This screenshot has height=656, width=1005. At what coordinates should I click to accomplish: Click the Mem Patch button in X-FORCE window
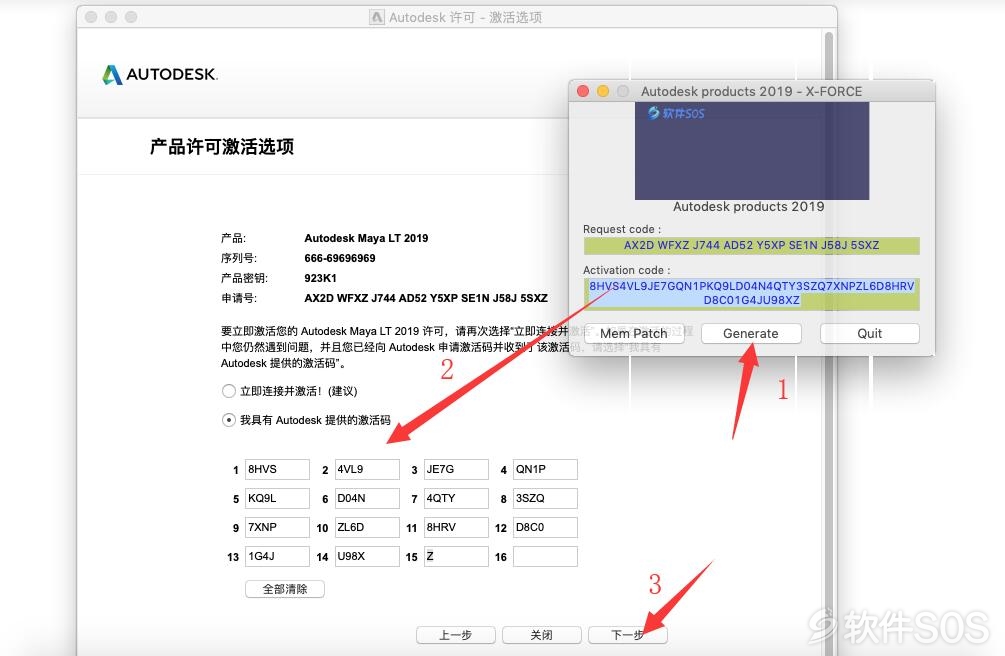point(634,333)
